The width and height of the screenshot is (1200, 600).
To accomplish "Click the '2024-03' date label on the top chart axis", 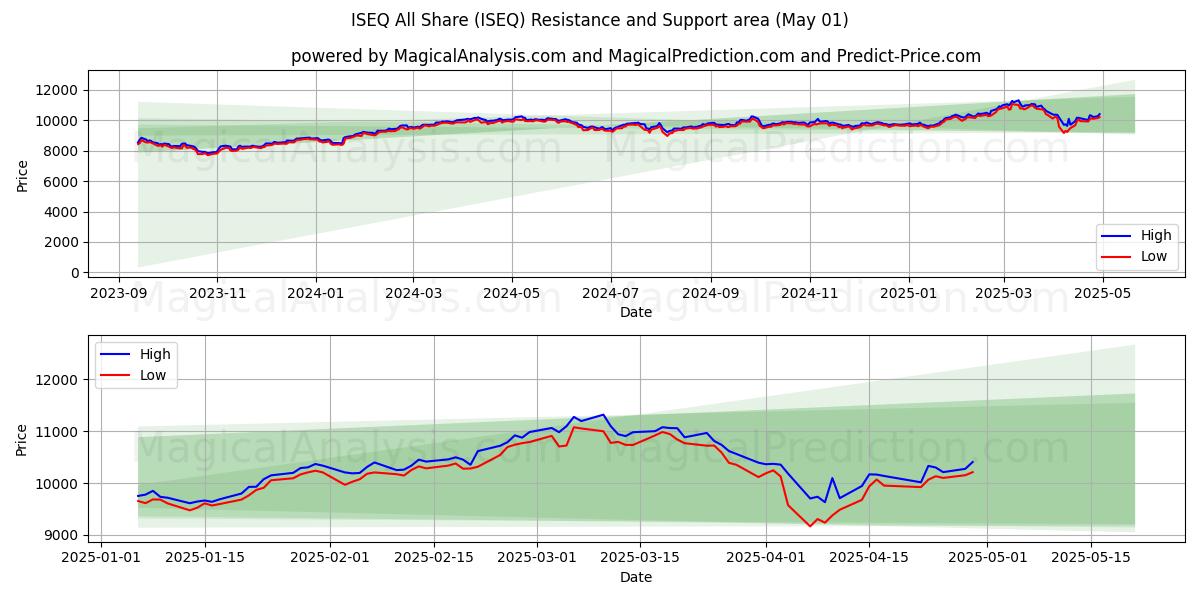I will [413, 292].
